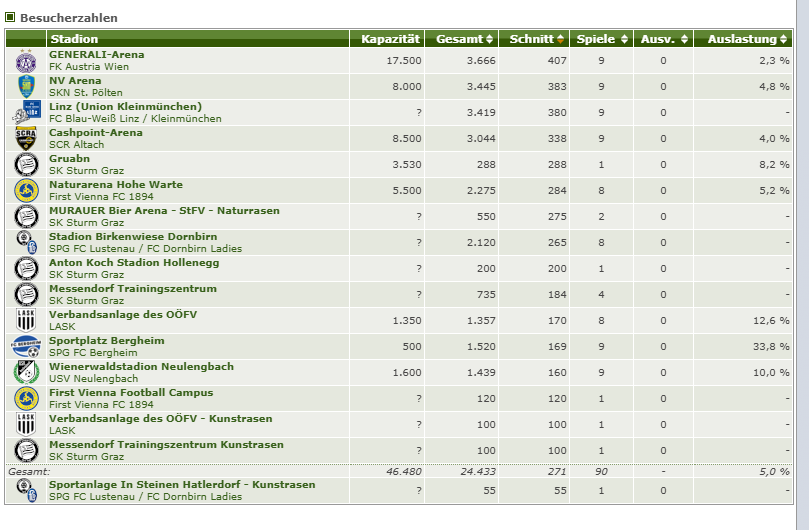Screen dimensions: 809x530
Task: Open Linz (Union Kleinmünchen) stadium link
Action: click(x=125, y=107)
